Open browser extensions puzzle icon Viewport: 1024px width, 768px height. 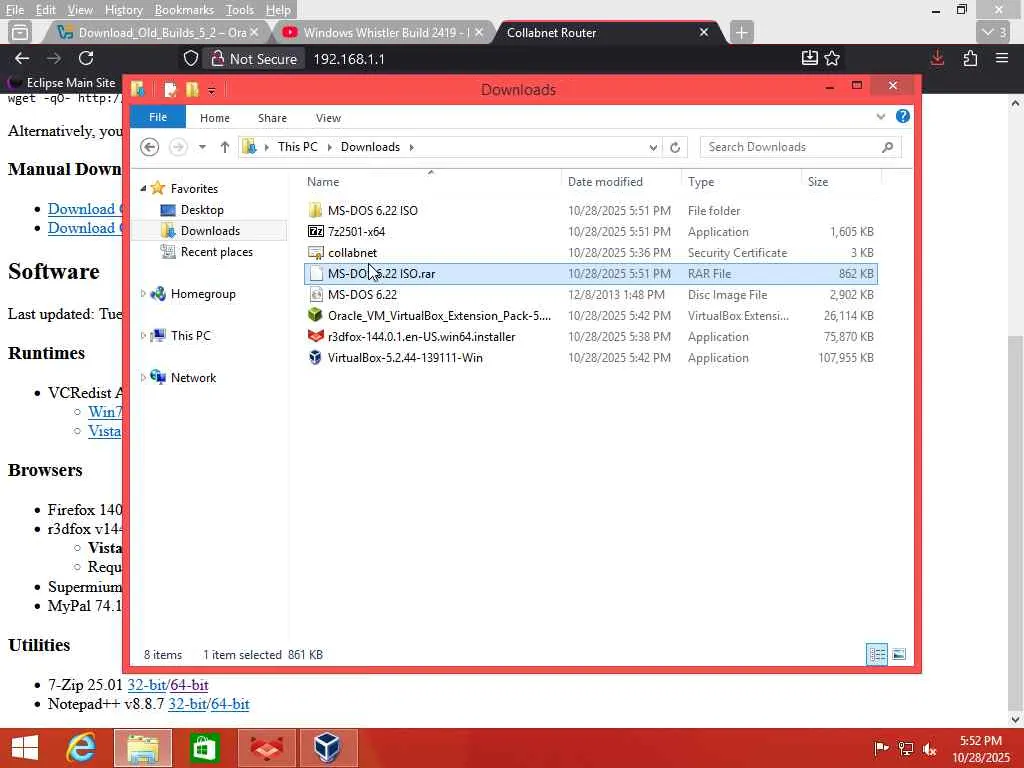click(x=970, y=58)
